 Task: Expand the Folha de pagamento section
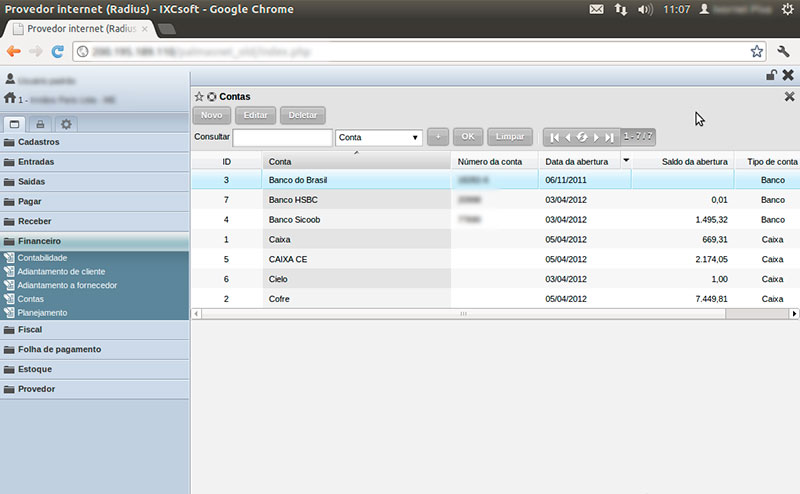(x=94, y=350)
